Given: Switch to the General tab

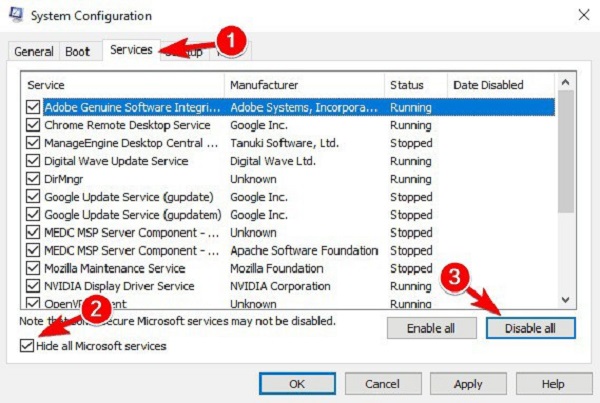Looking at the screenshot, I should [34, 52].
